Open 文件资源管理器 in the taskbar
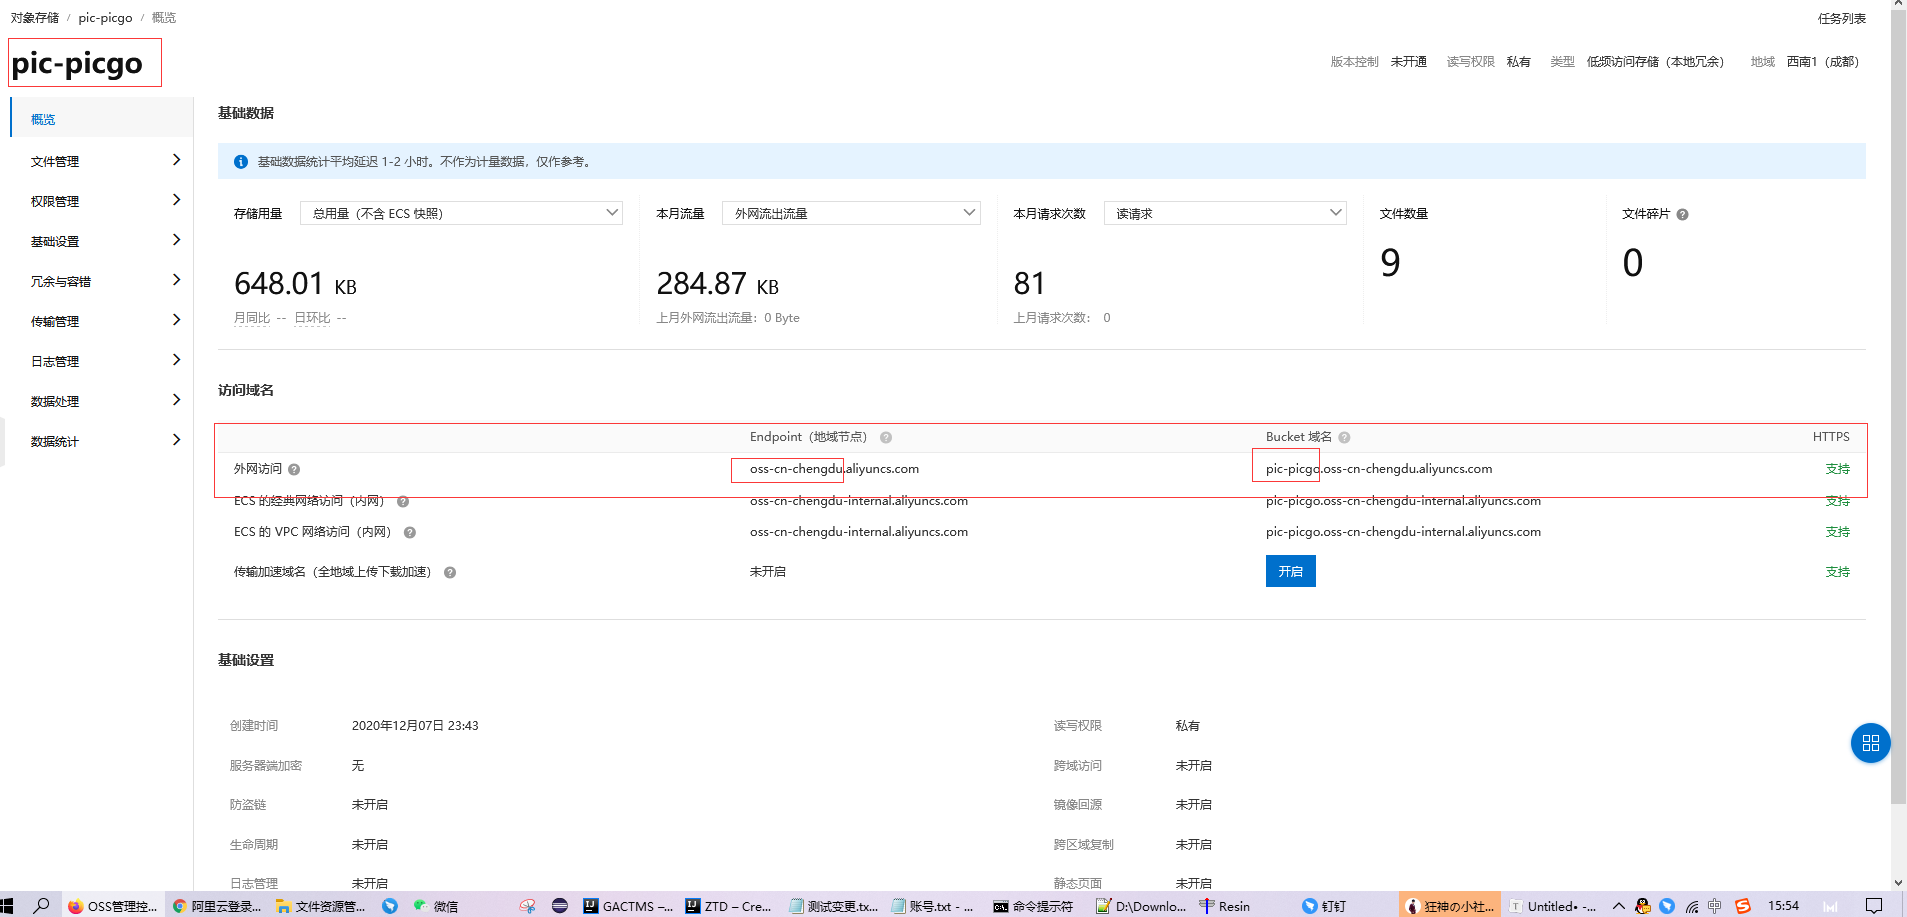 (x=322, y=906)
